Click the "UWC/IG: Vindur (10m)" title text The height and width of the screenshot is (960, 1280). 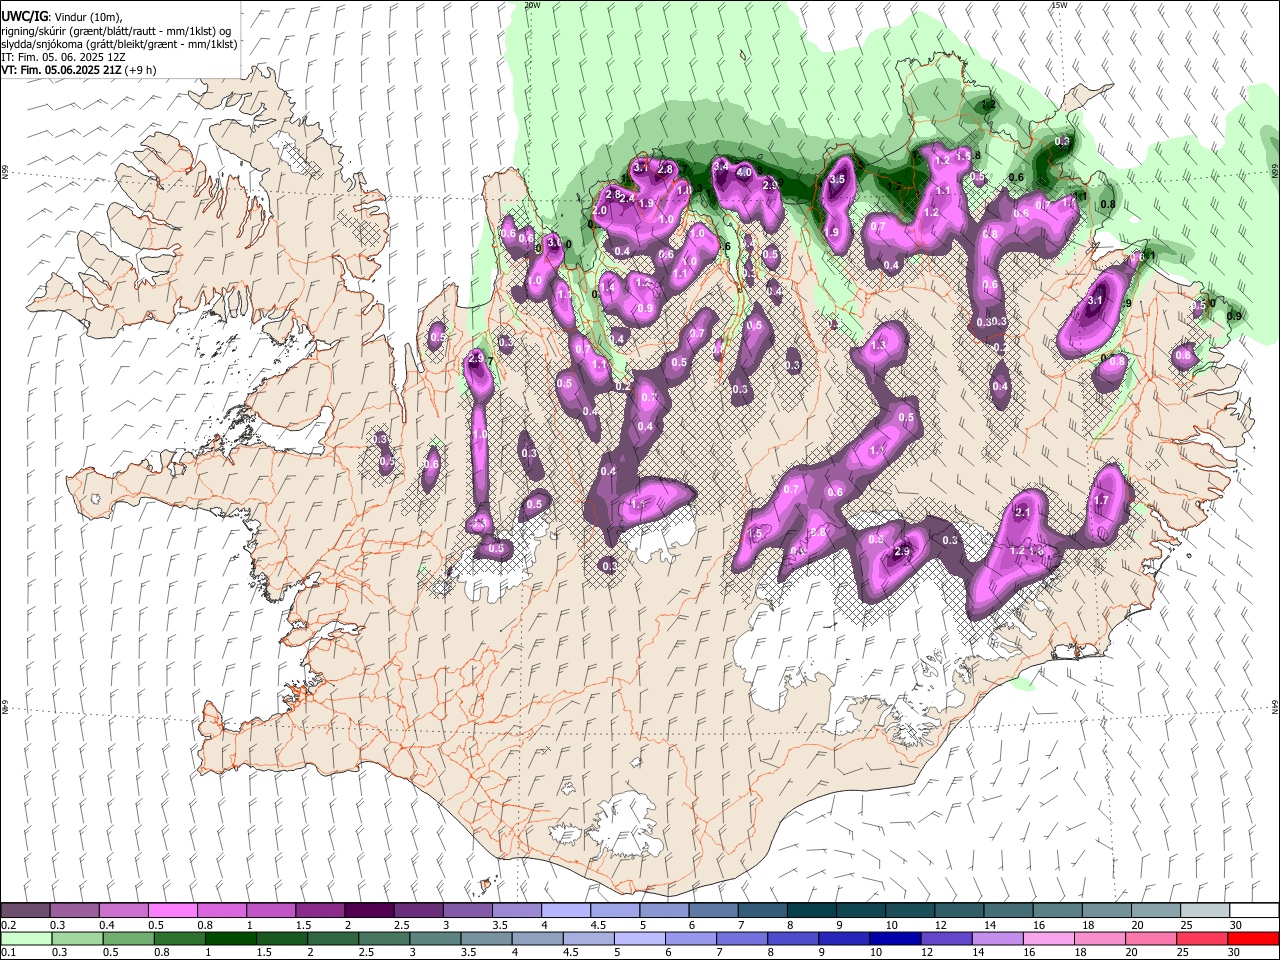(61, 16)
